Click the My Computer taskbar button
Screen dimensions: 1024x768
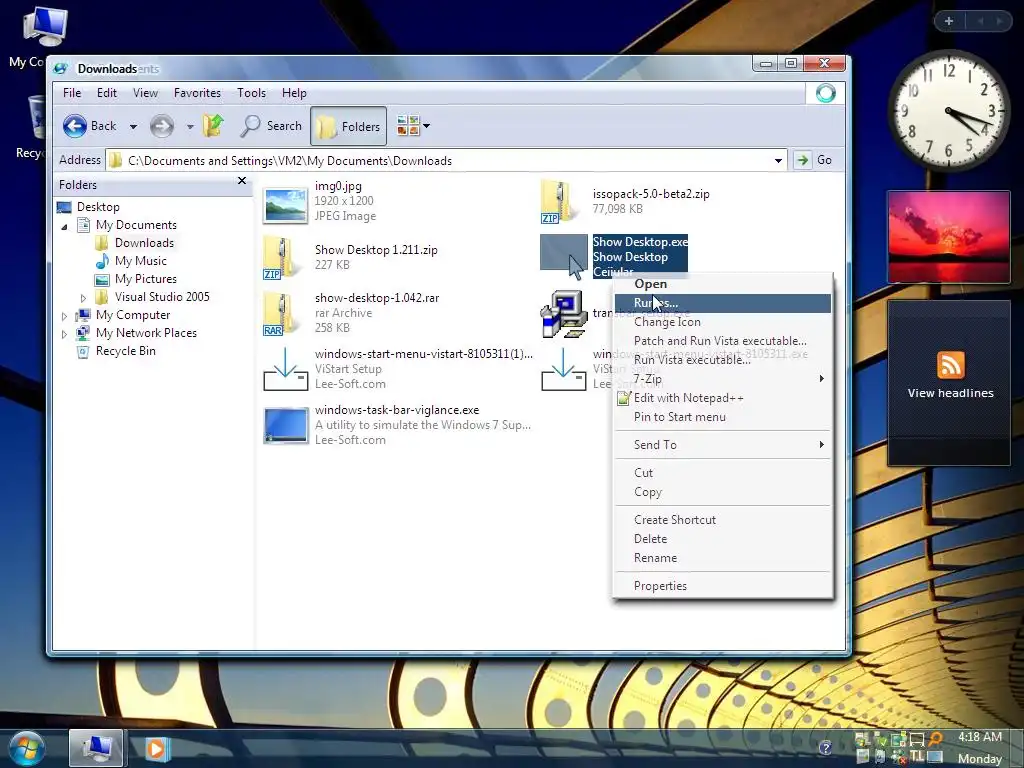[x=96, y=748]
